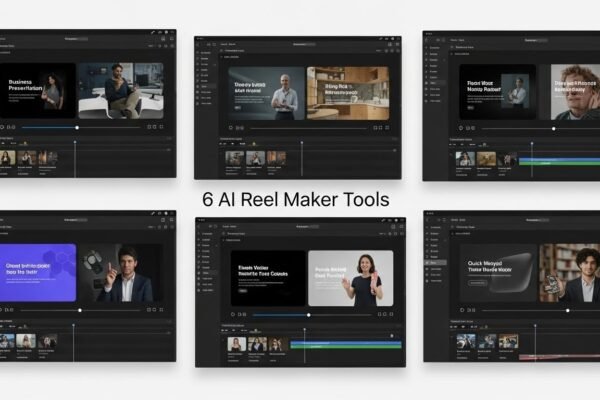Click play icon in woman-in-black-shirt window
This screenshot has height=400, width=600.
(x=233, y=314)
